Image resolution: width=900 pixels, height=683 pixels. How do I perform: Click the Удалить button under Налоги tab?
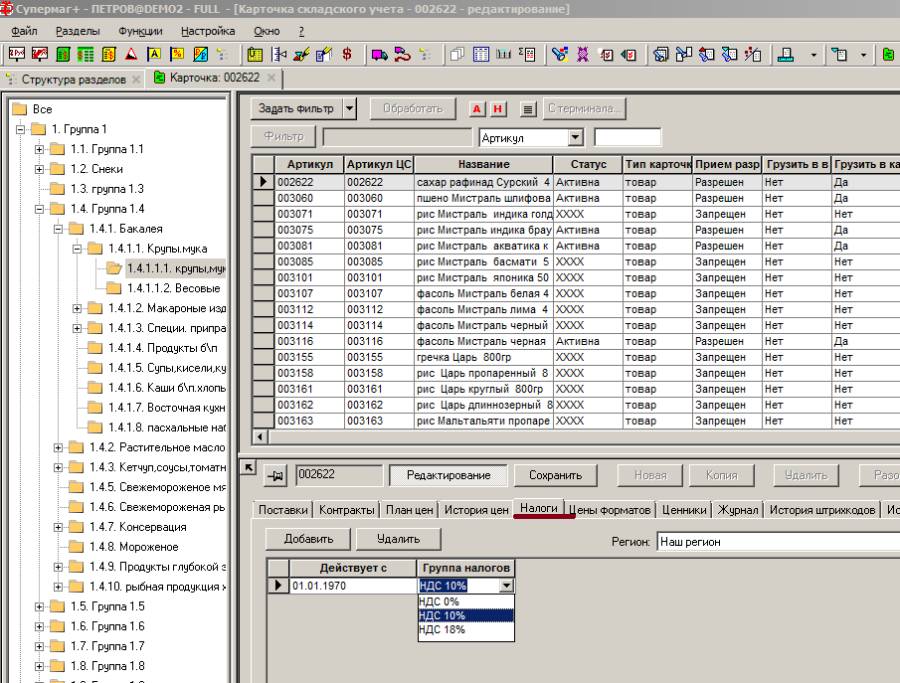point(398,539)
